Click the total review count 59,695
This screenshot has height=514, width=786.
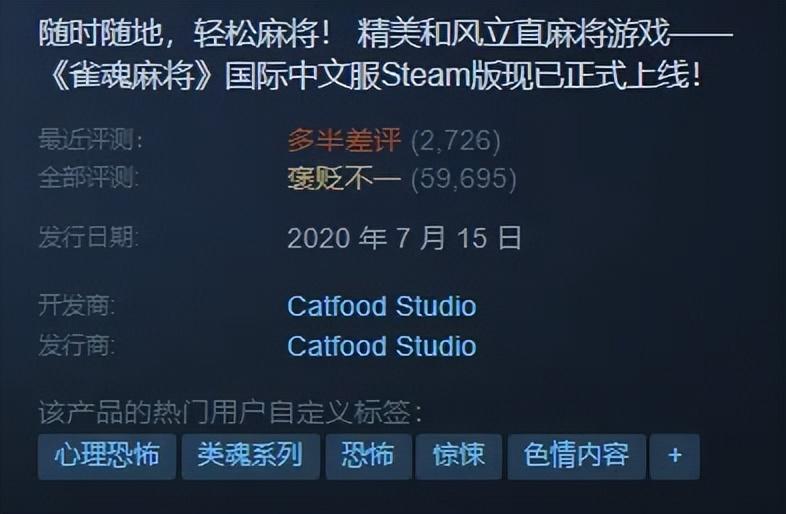click(464, 179)
